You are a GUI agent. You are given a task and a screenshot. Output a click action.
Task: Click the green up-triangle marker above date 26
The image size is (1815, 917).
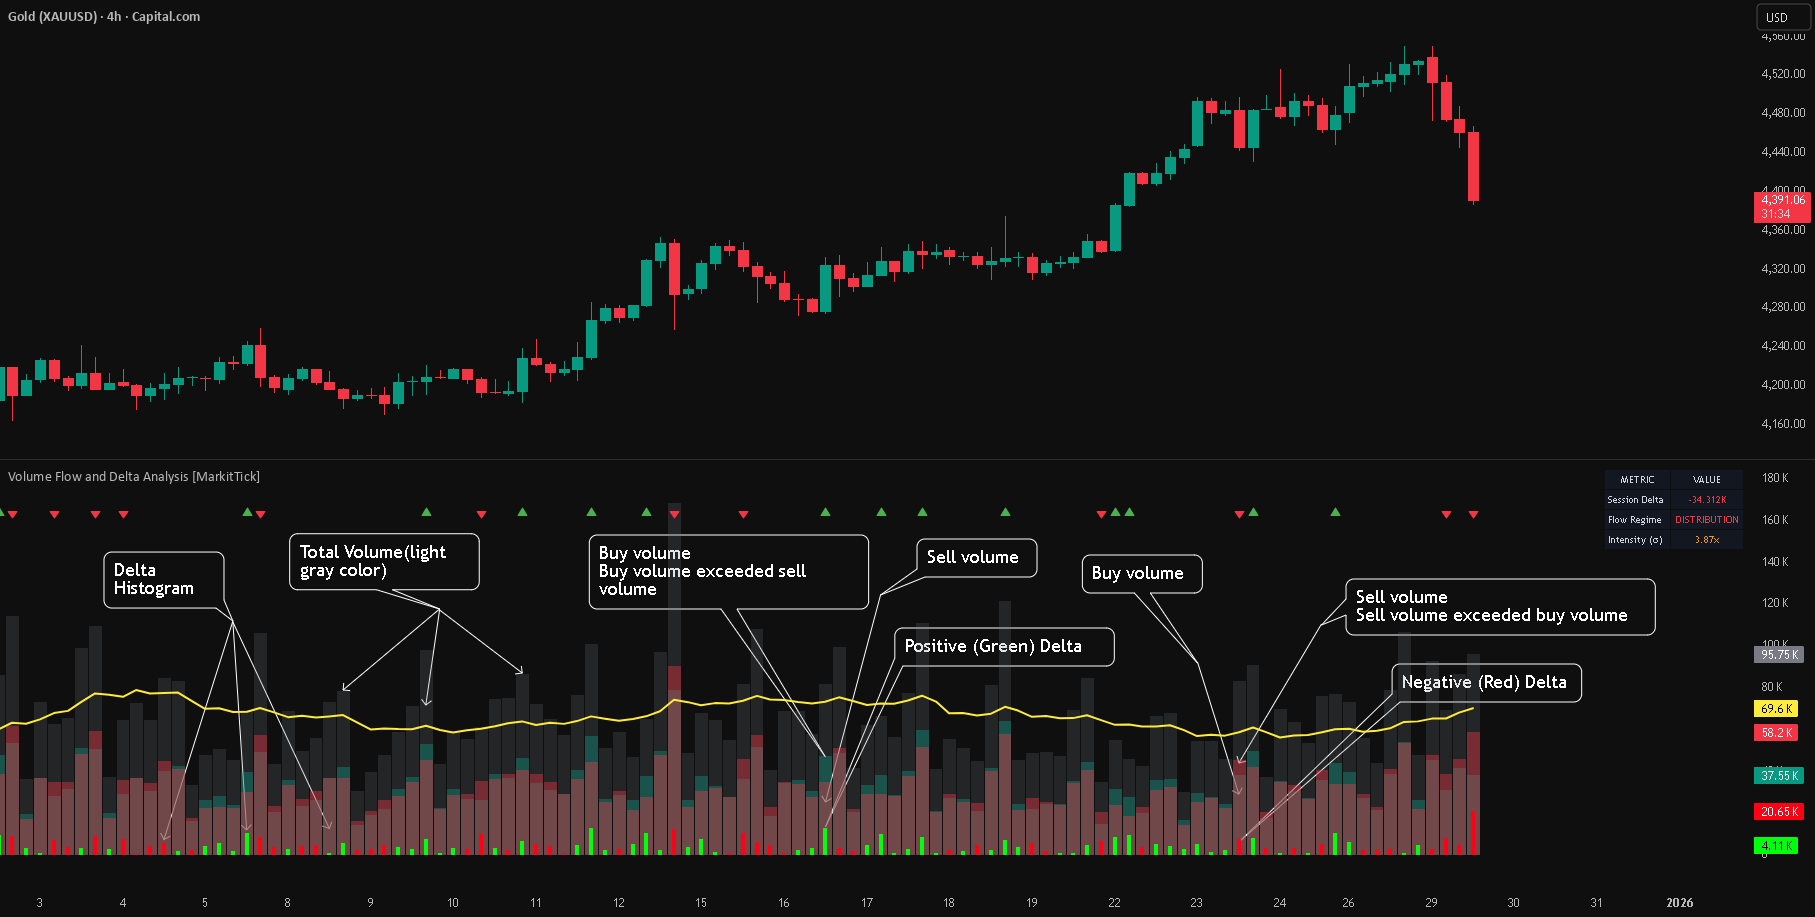pos(1335,512)
